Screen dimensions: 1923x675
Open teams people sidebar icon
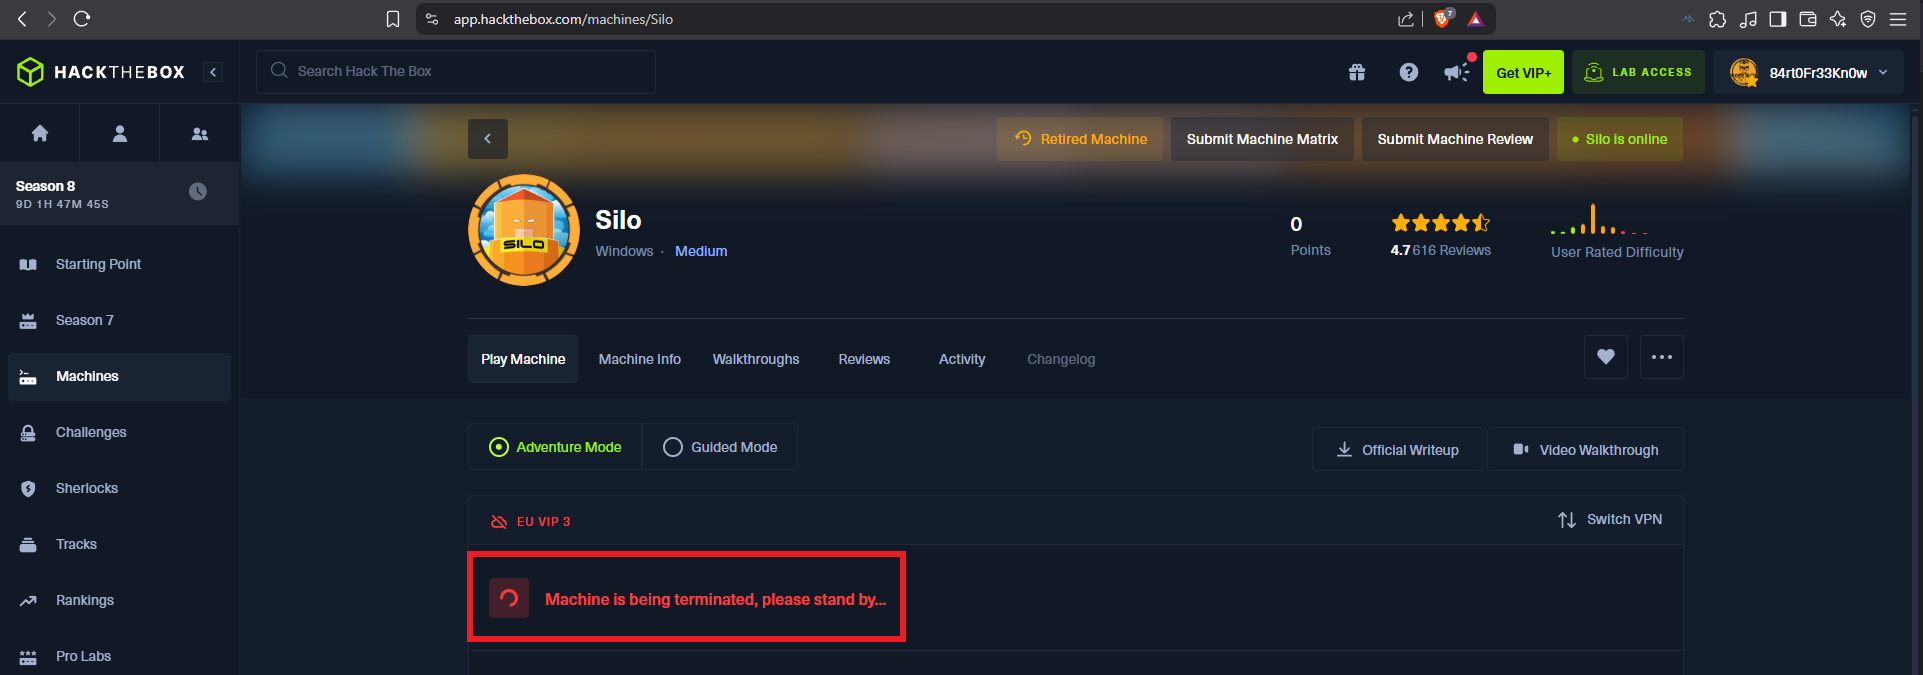[x=200, y=133]
